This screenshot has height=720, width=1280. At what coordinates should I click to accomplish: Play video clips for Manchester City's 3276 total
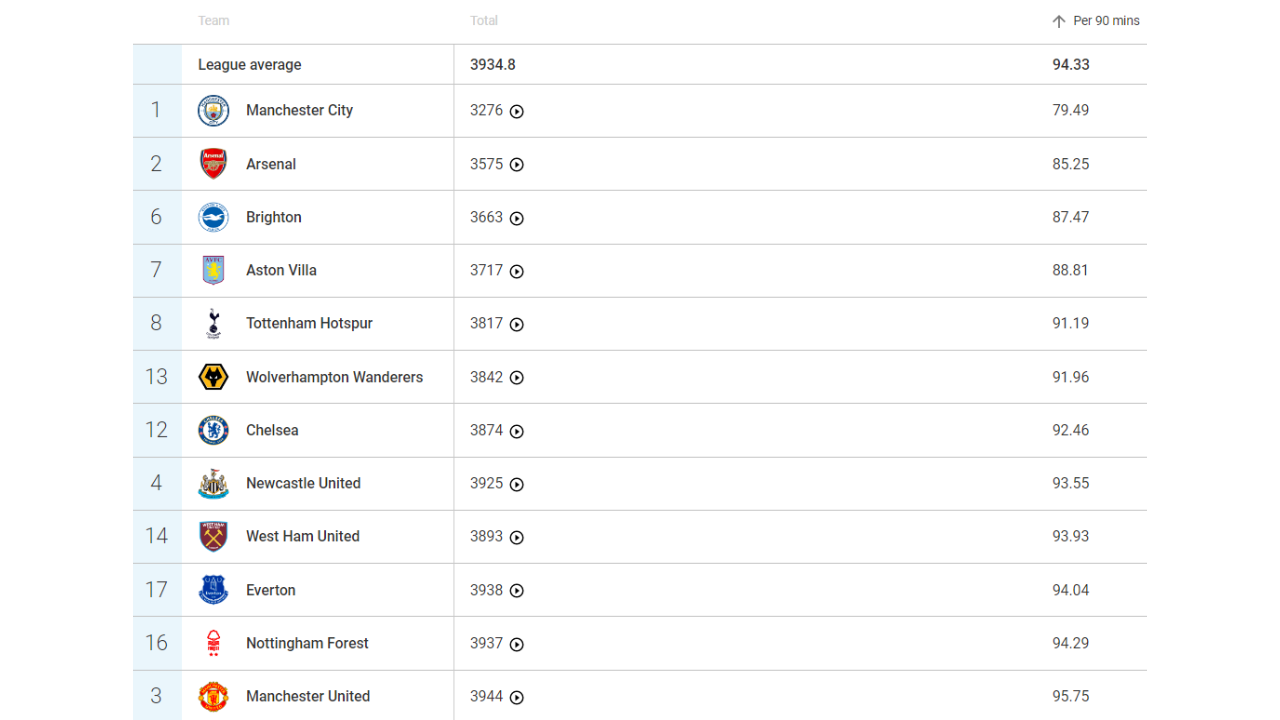[517, 112]
